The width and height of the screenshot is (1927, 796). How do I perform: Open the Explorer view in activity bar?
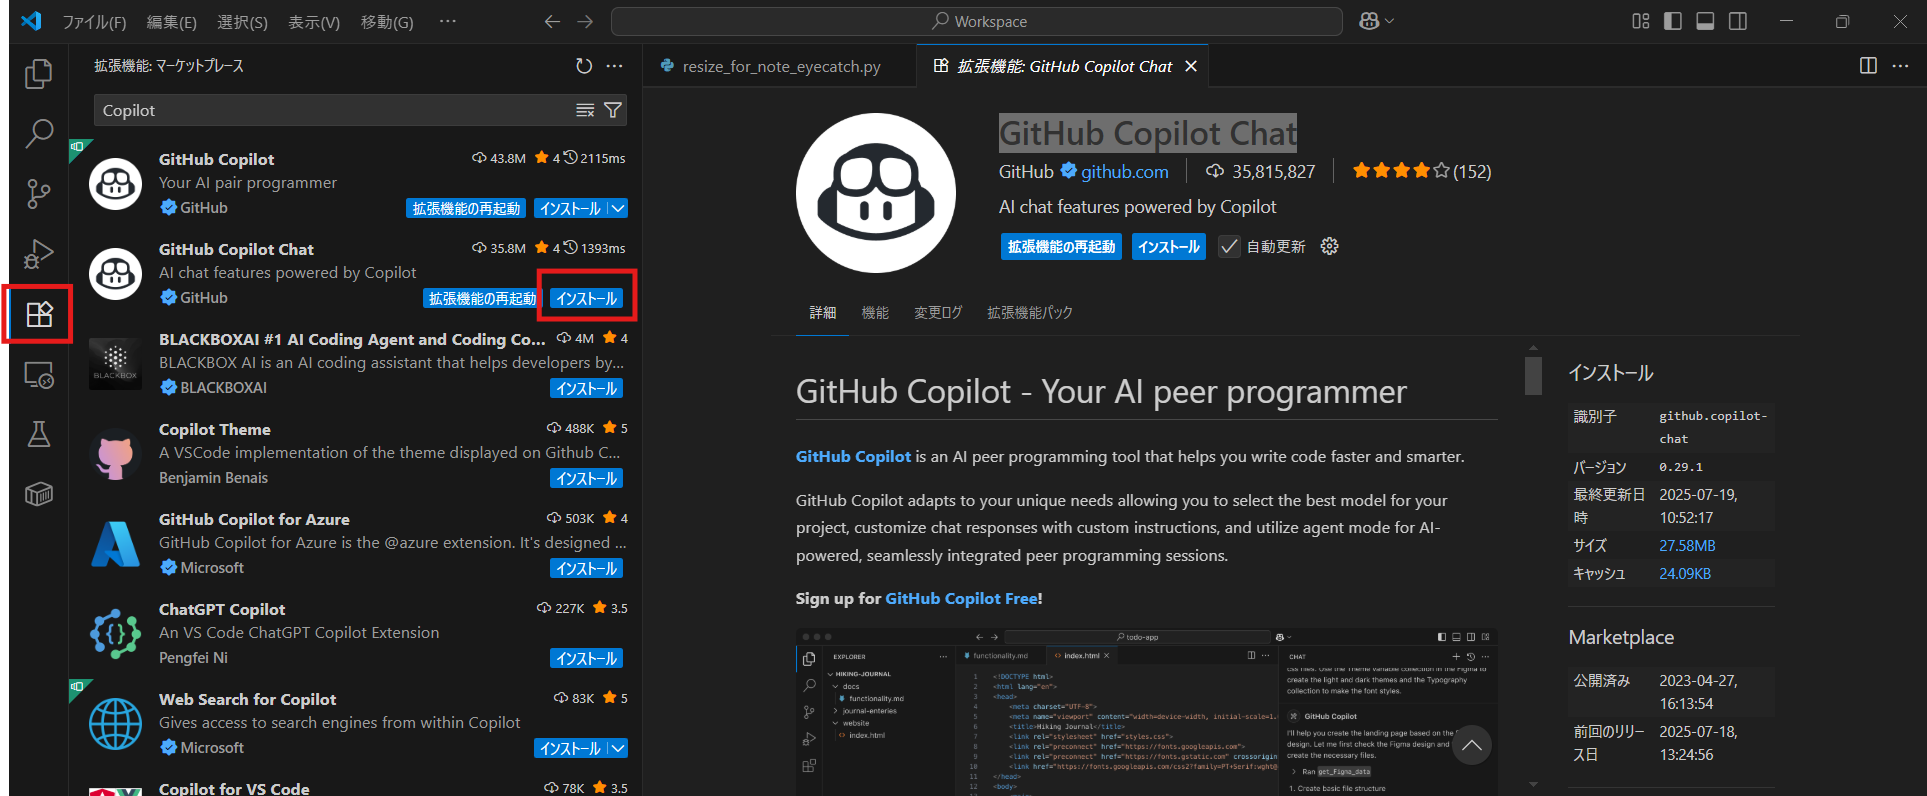(x=38, y=73)
